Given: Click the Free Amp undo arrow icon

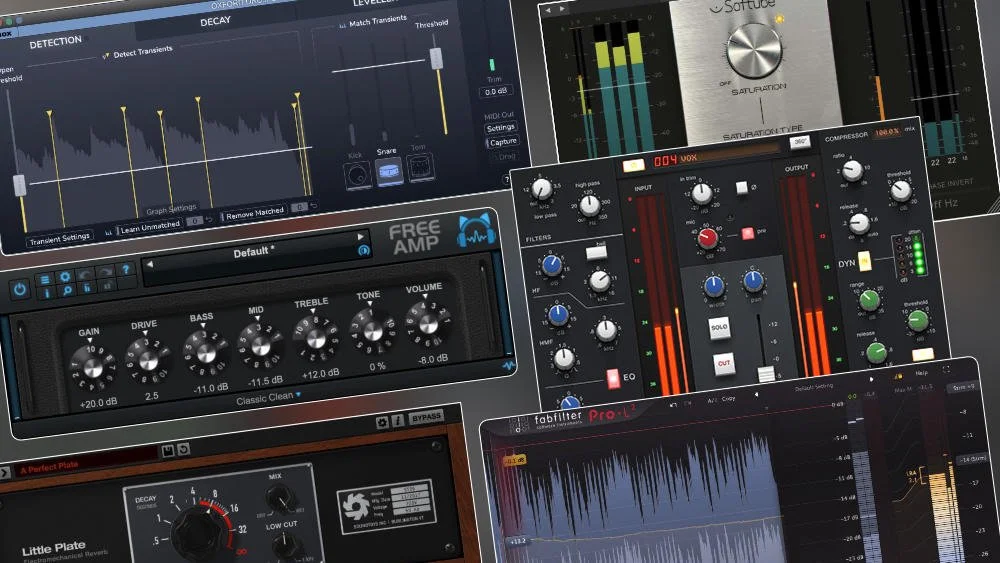Looking at the screenshot, I should (x=85, y=274).
